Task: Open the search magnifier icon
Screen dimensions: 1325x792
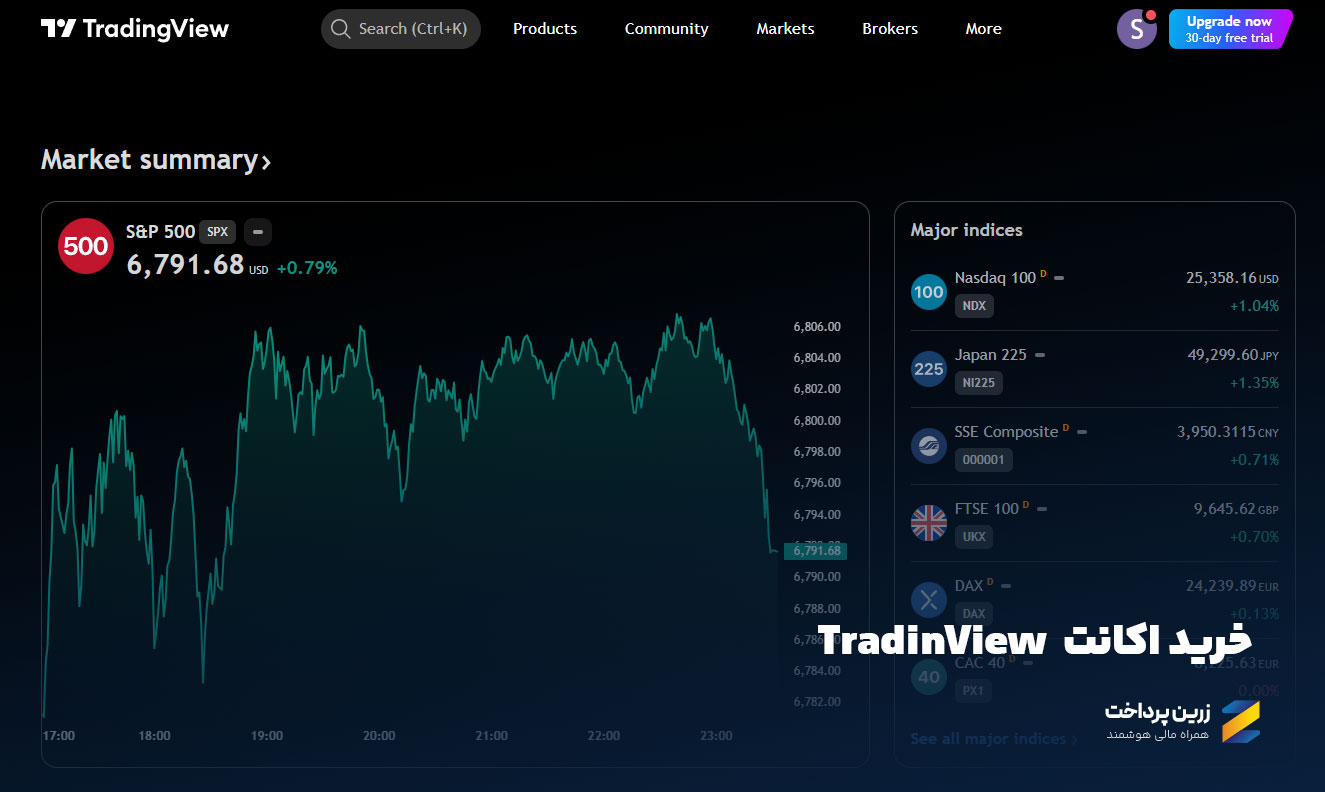Action: pyautogui.click(x=341, y=29)
